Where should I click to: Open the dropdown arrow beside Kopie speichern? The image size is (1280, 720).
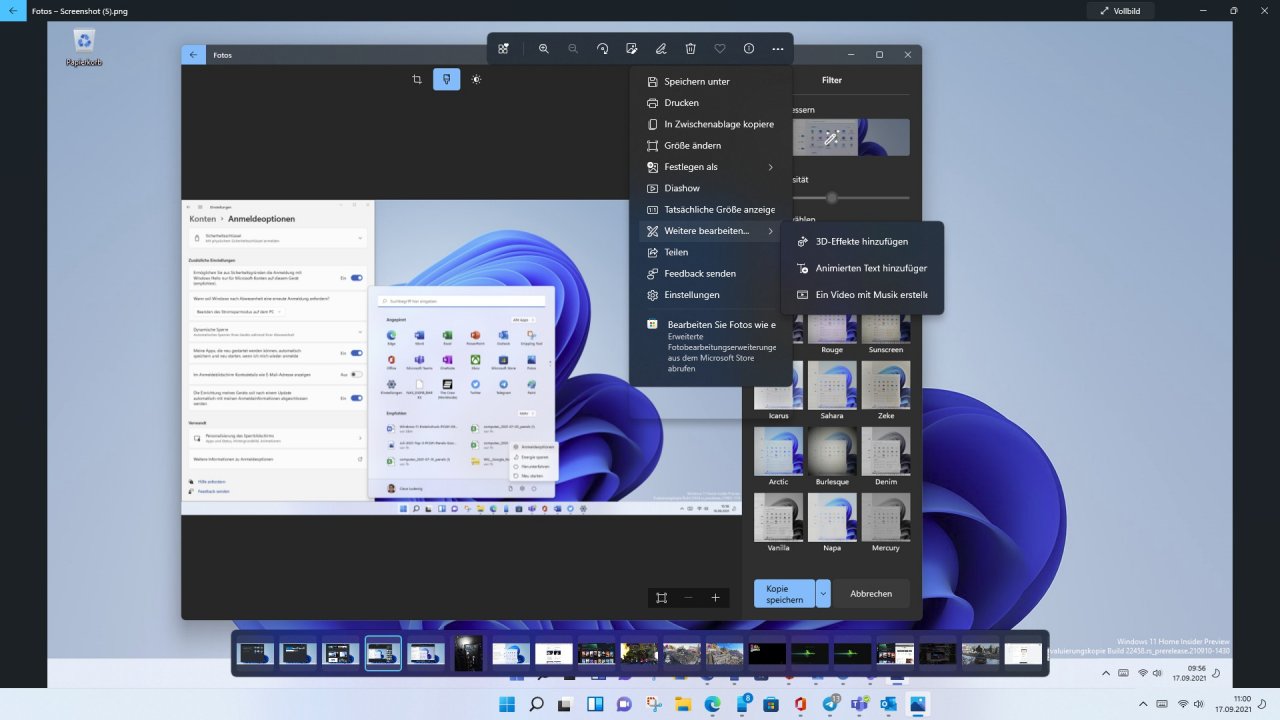click(823, 594)
